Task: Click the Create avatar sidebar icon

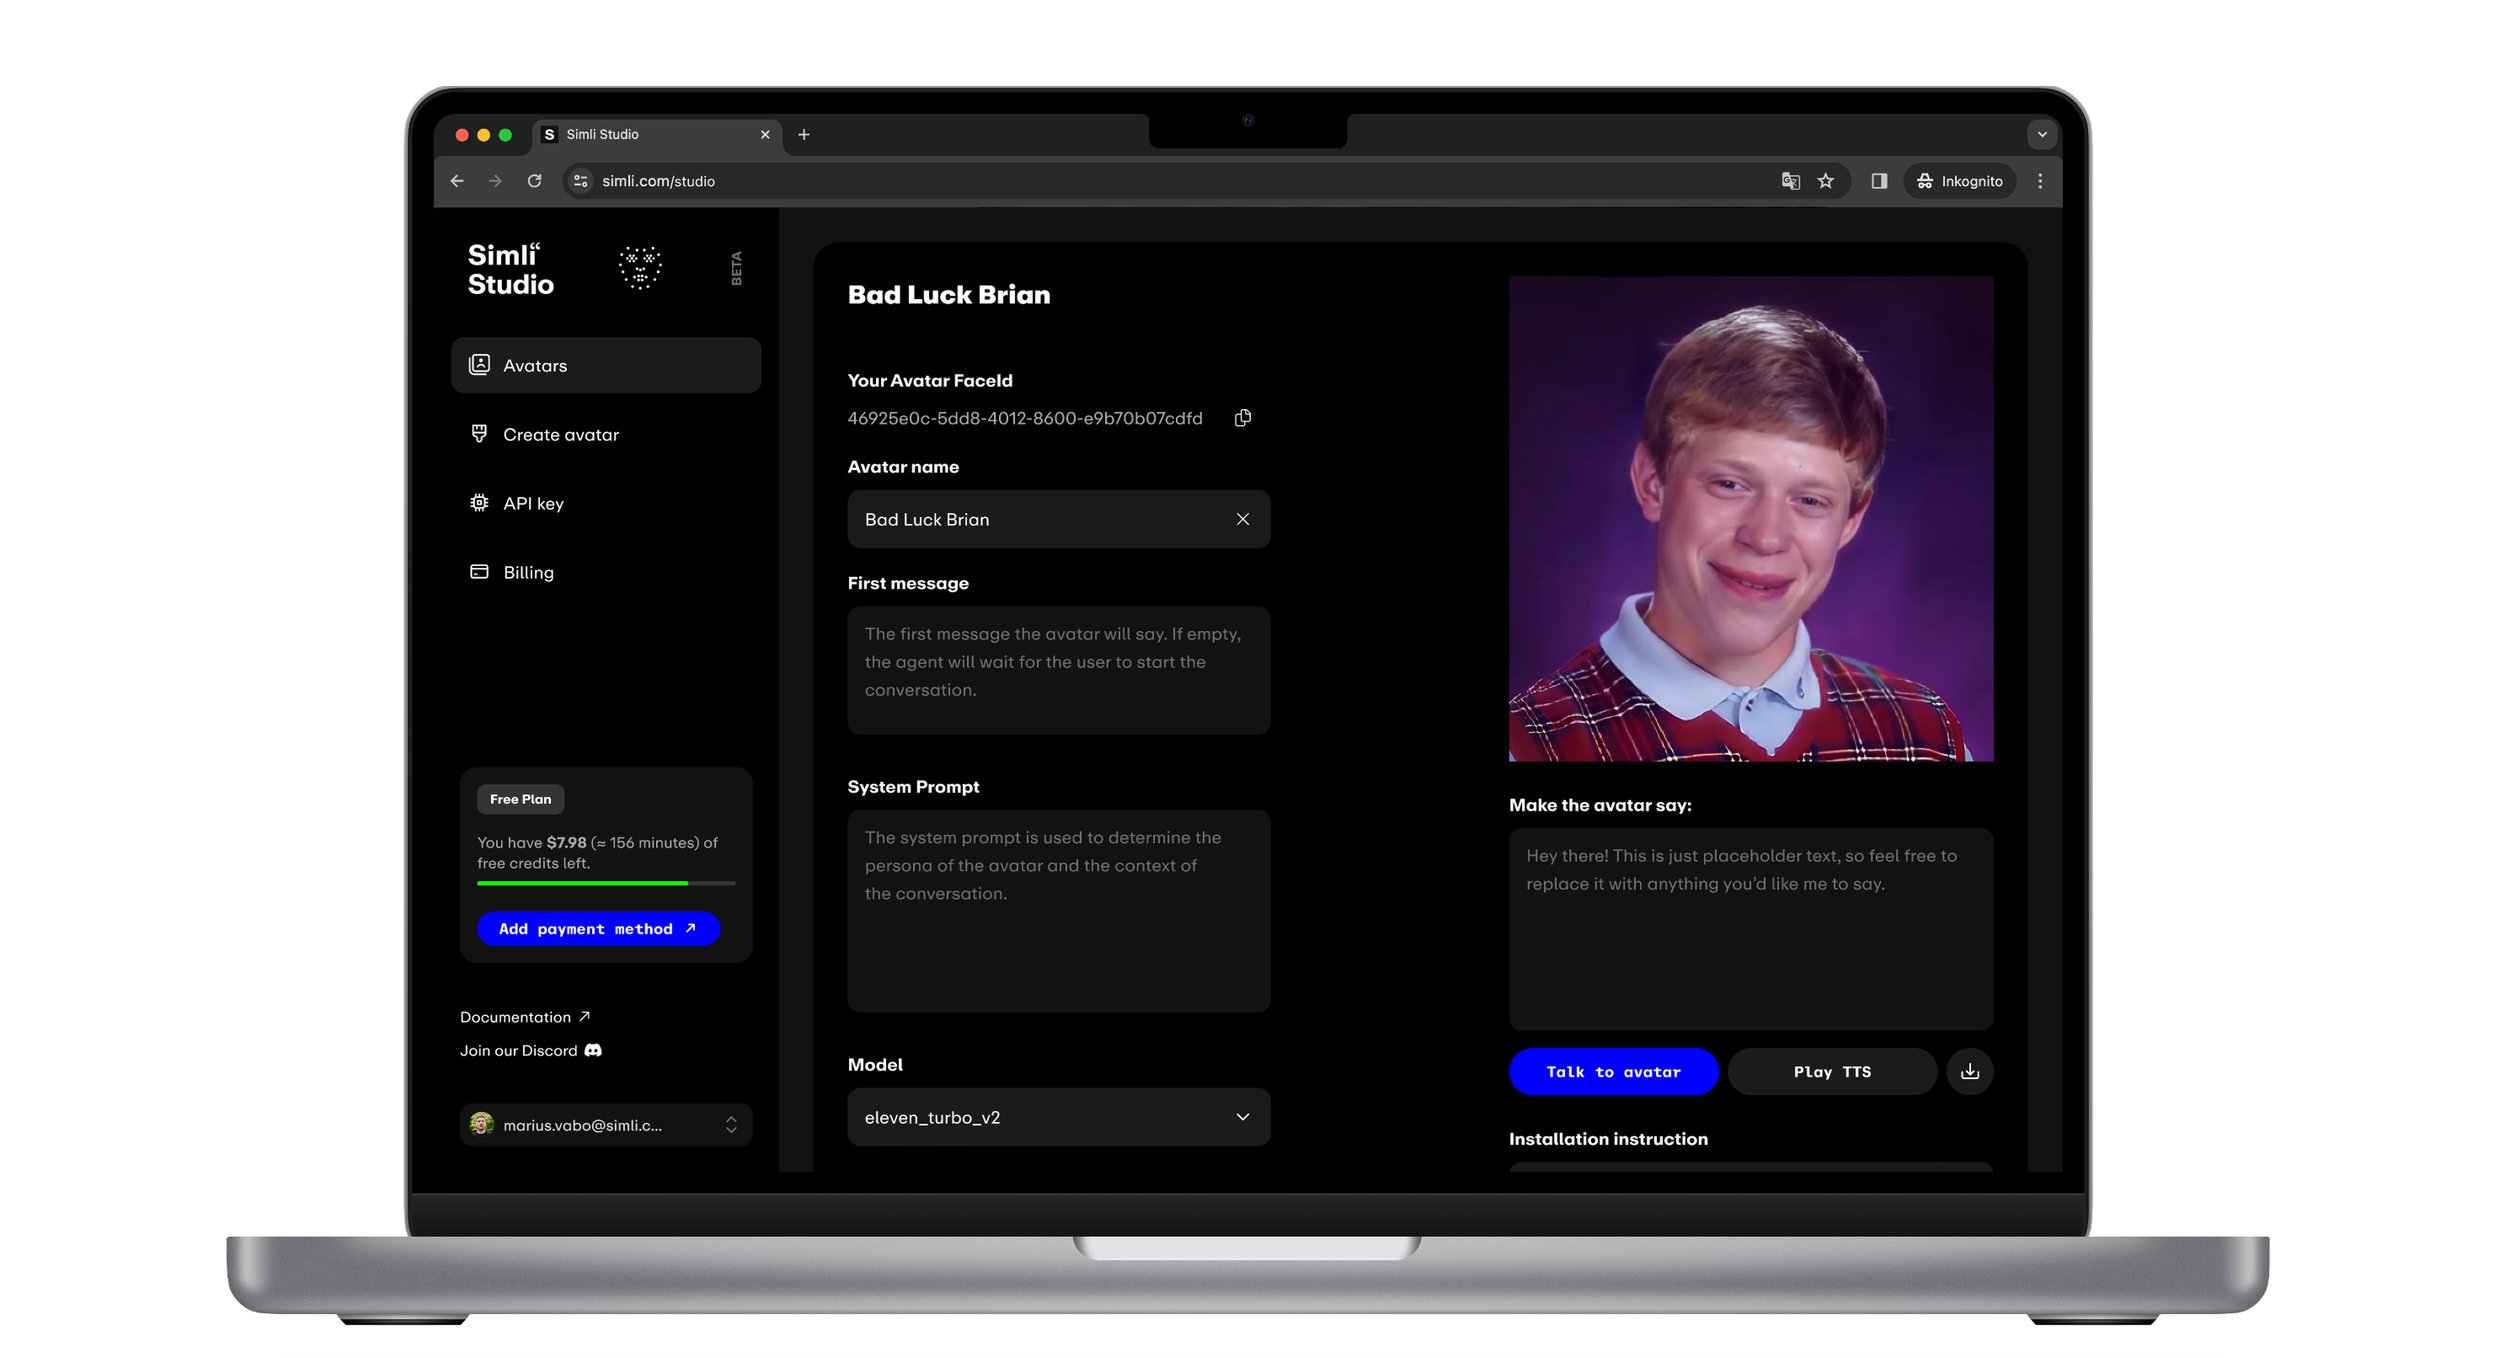Action: click(x=480, y=433)
